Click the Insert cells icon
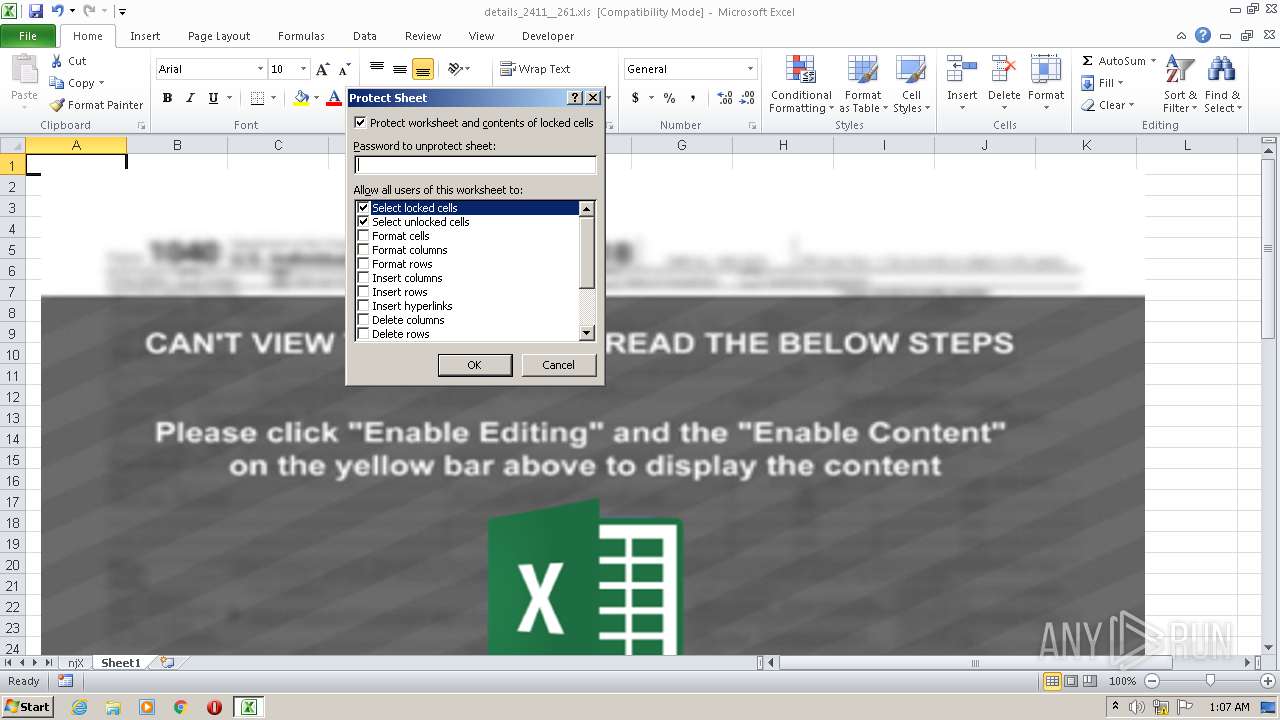Image resolution: width=1280 pixels, height=720 pixels. tap(962, 69)
